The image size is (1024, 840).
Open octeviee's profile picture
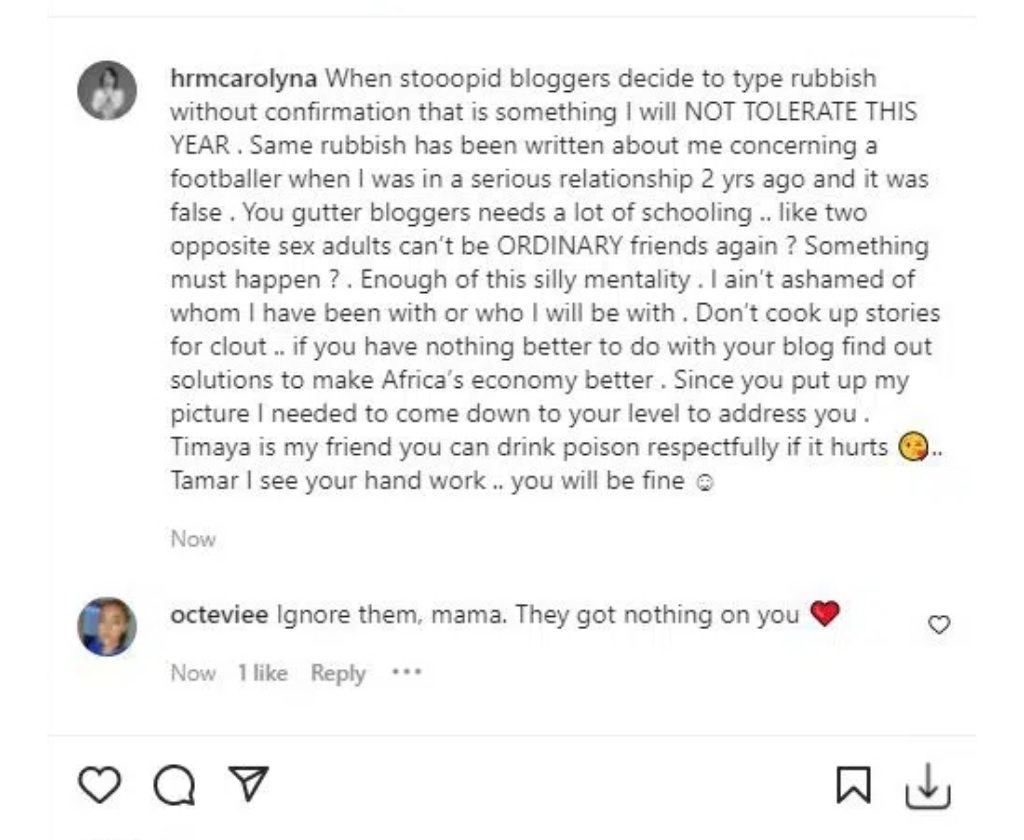107,627
